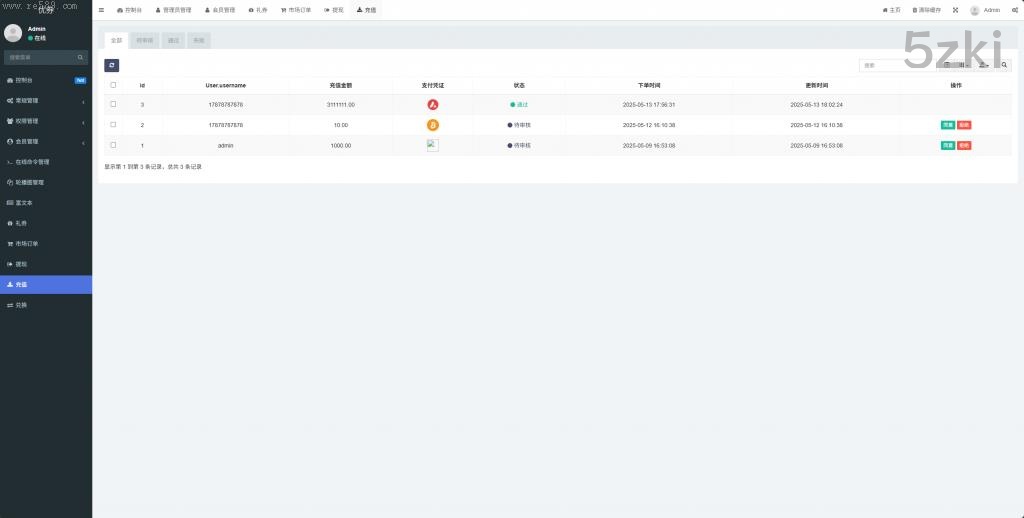Click the broken payment image in admin row

(433, 145)
